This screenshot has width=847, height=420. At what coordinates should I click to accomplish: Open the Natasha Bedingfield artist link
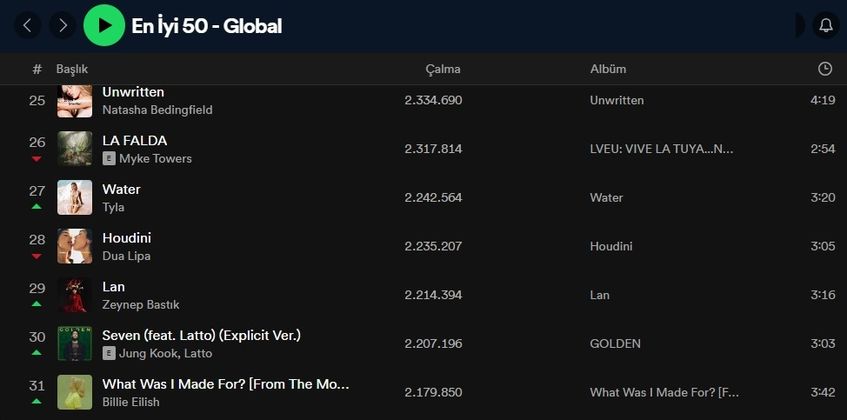coord(157,110)
